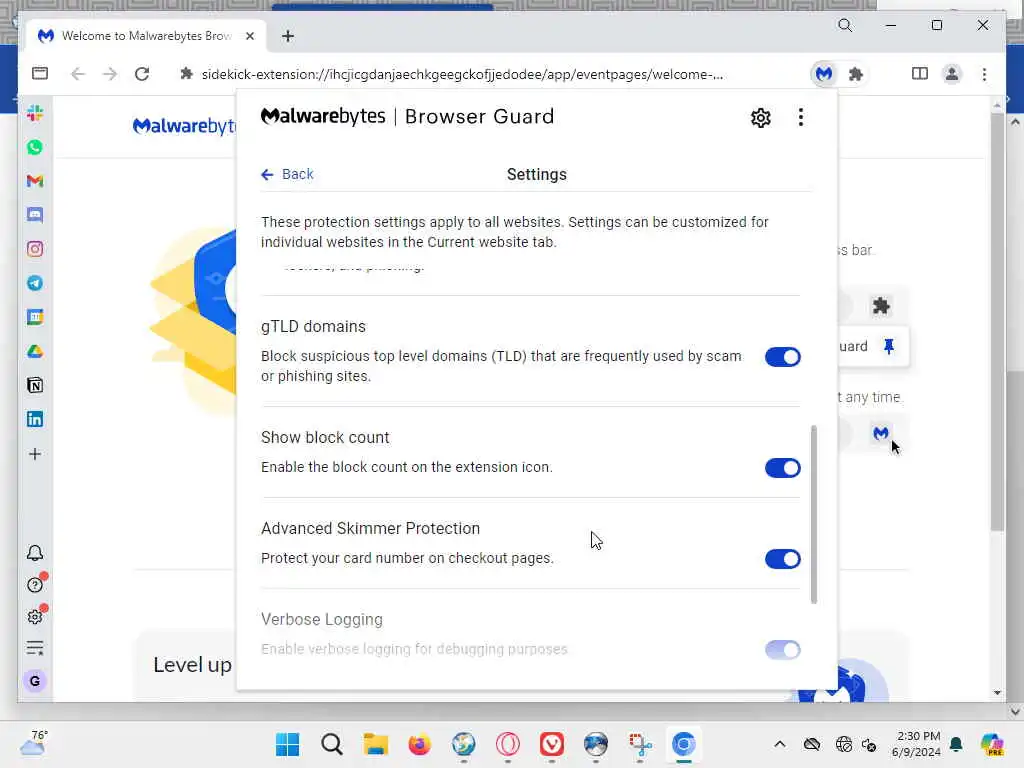Open Windows Start menu
Viewport: 1024px width, 768px height.
click(287, 744)
